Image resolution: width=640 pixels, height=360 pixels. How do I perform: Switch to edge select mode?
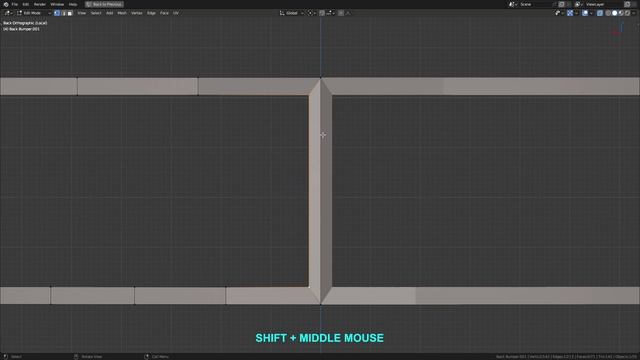[x=64, y=13]
